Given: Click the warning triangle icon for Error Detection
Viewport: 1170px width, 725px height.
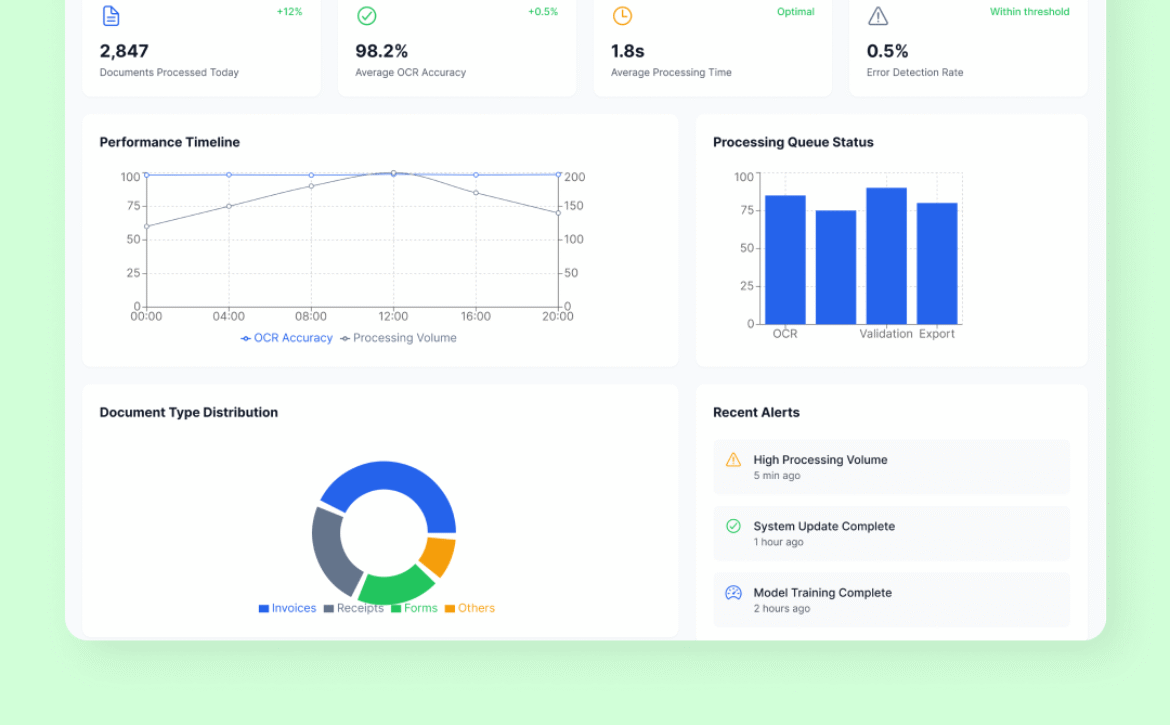Looking at the screenshot, I should coord(878,16).
